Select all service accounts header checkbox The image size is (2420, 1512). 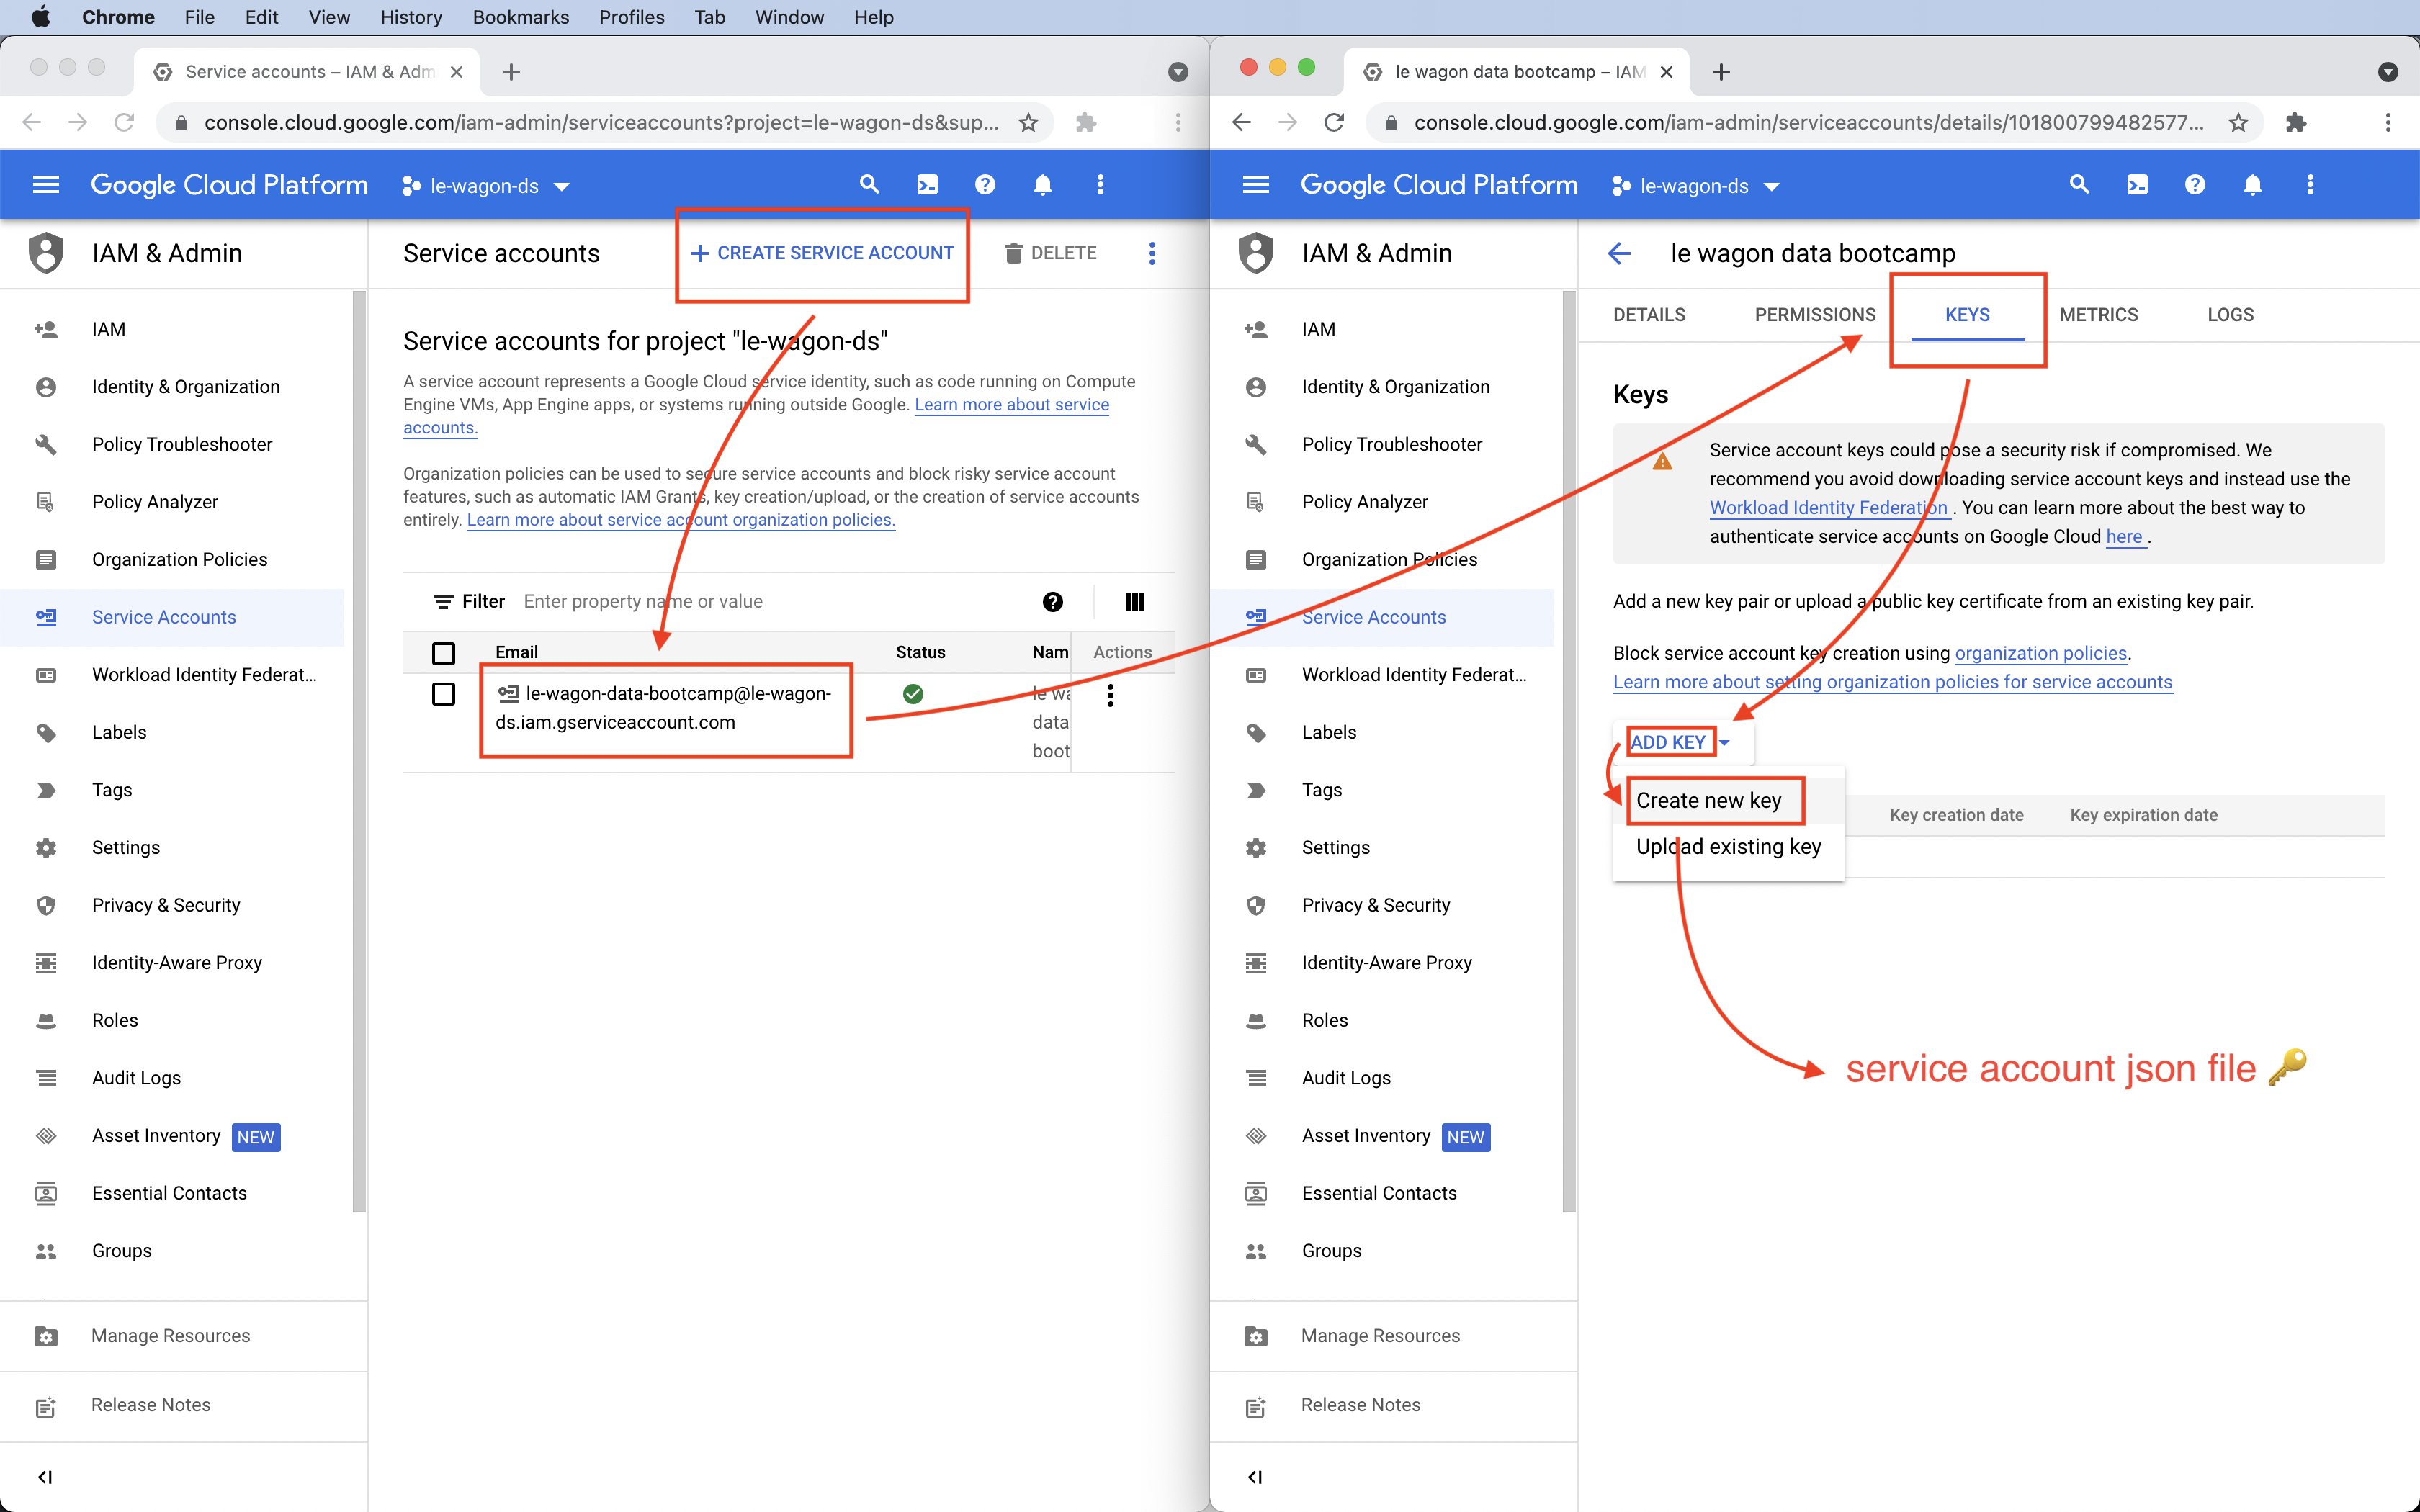pos(443,653)
